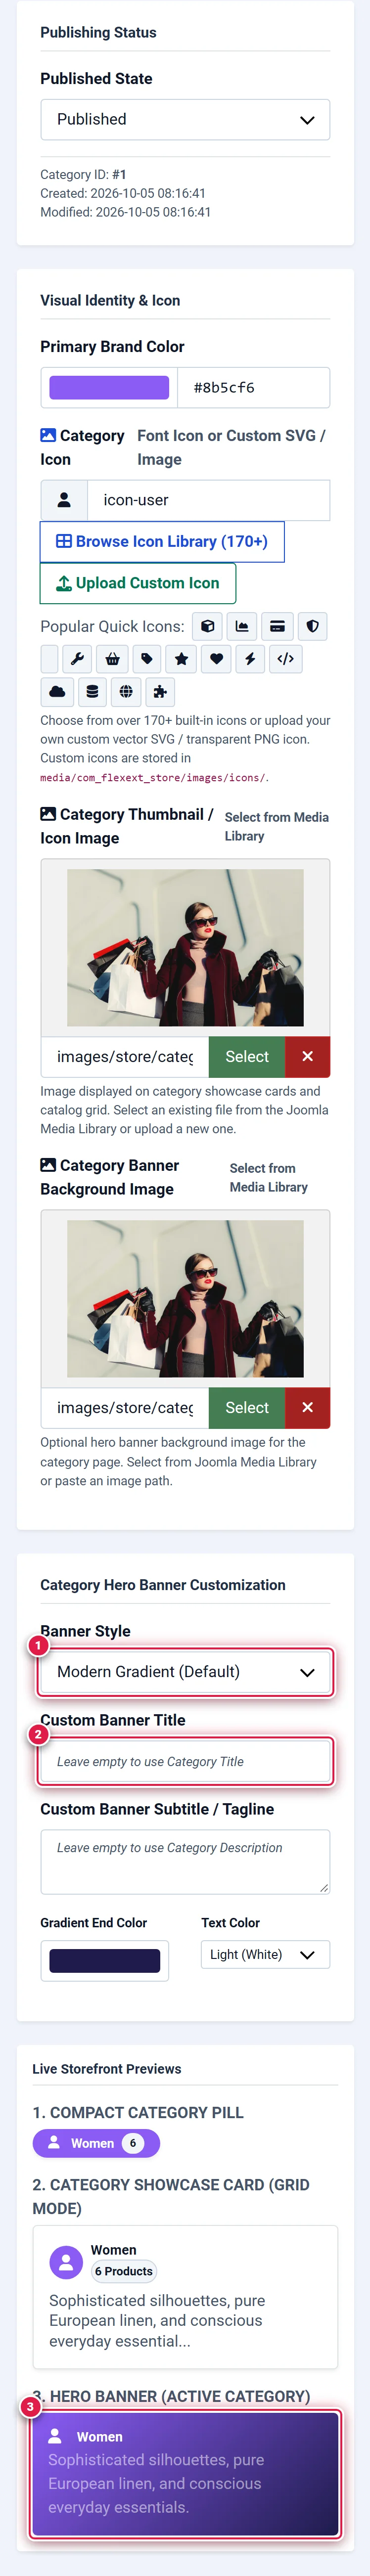Open the Published State dropdown

pos(185,119)
